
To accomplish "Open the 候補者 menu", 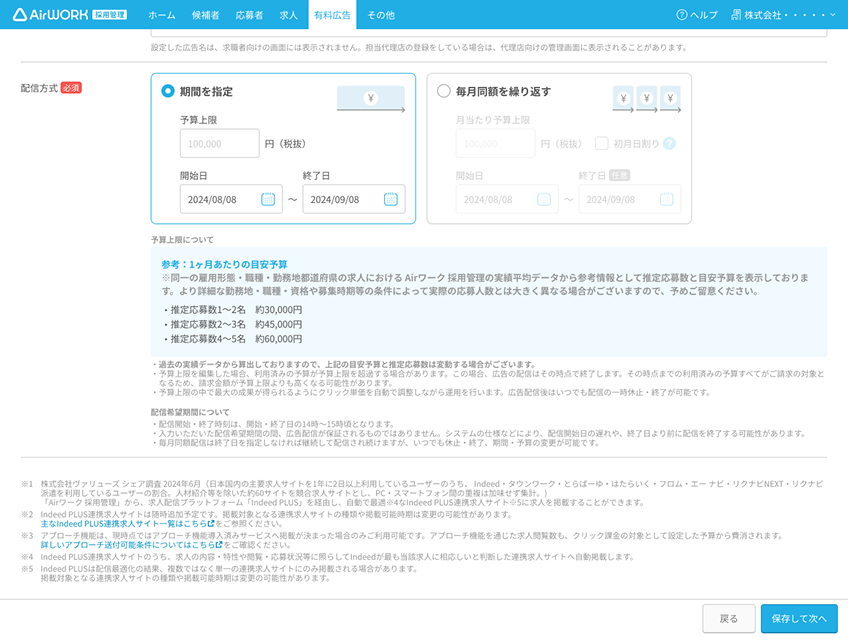I will 206,15.
